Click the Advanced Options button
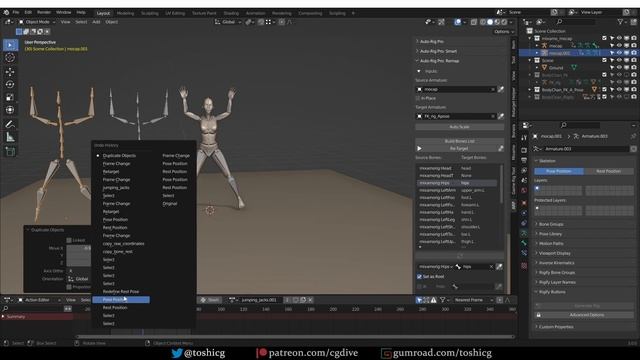640x360 pixels. [x=587, y=315]
